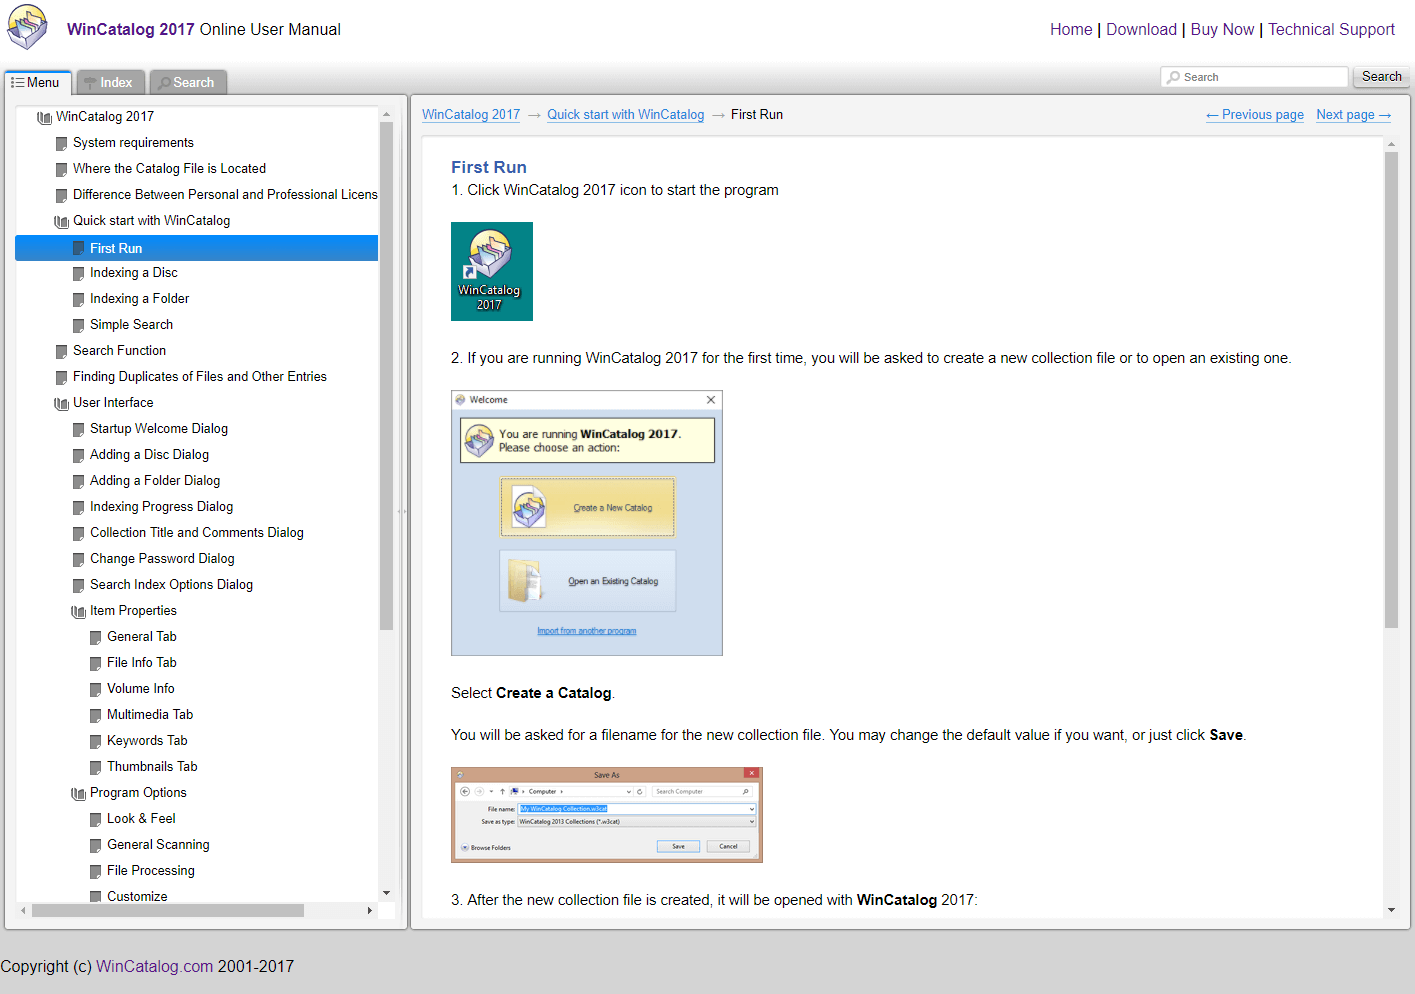Click the Save As dialog screenshot image
Viewport: 1415px width, 994px height.
click(607, 815)
